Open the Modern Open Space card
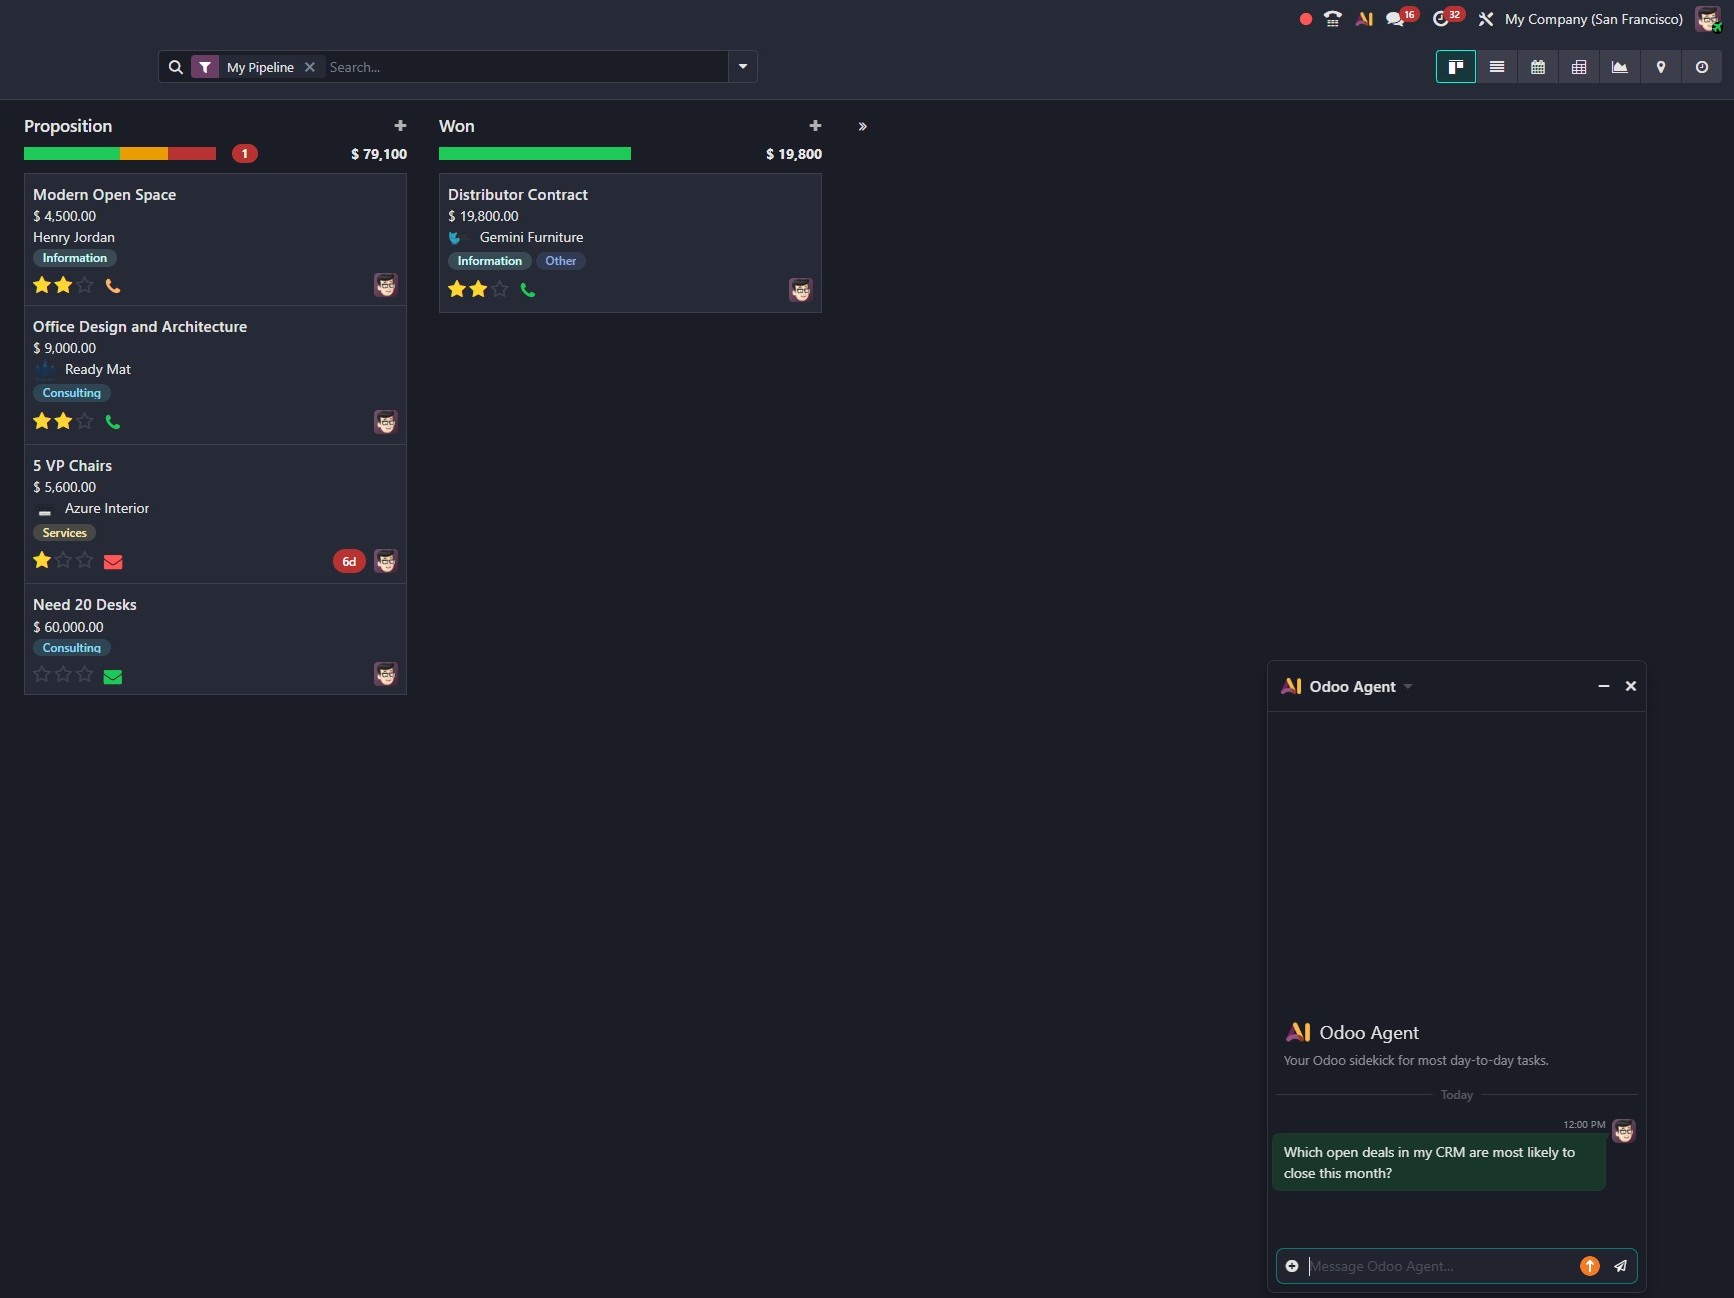The width and height of the screenshot is (1734, 1298). click(215, 239)
